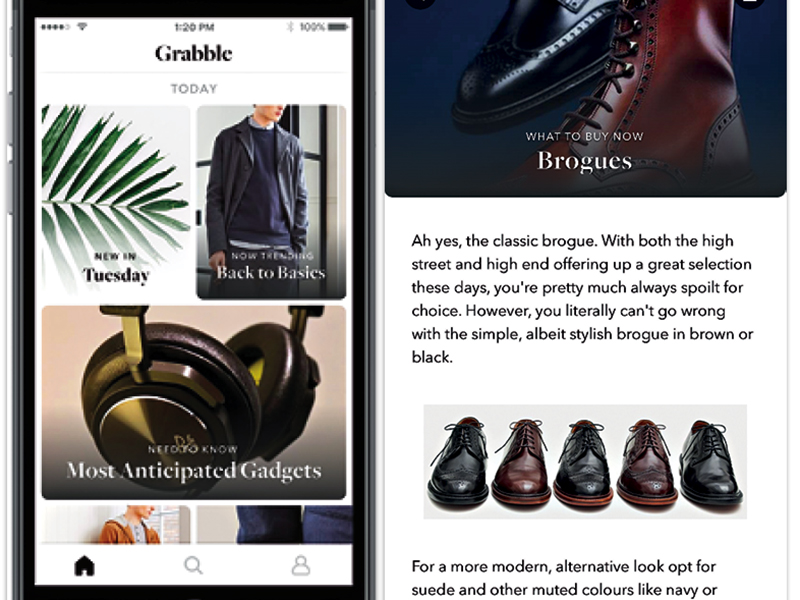Click the Grabble logo title
This screenshot has width=800, height=600.
pos(193,54)
